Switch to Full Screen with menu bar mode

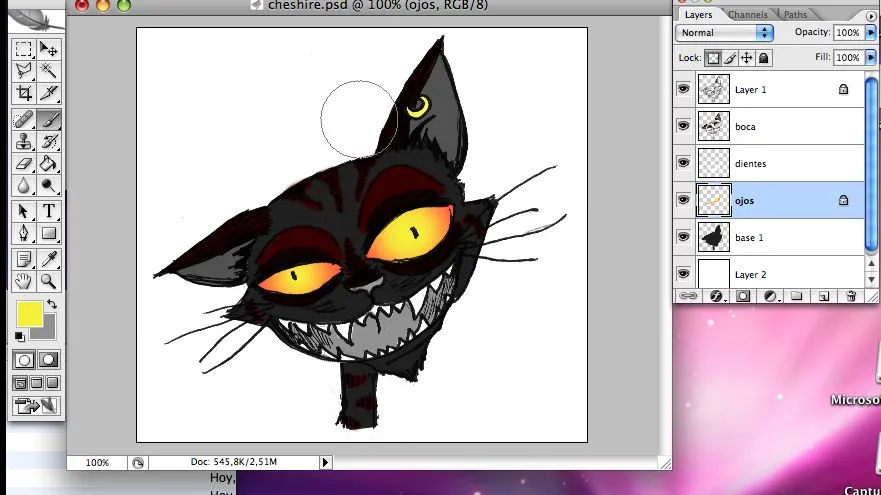(x=37, y=383)
